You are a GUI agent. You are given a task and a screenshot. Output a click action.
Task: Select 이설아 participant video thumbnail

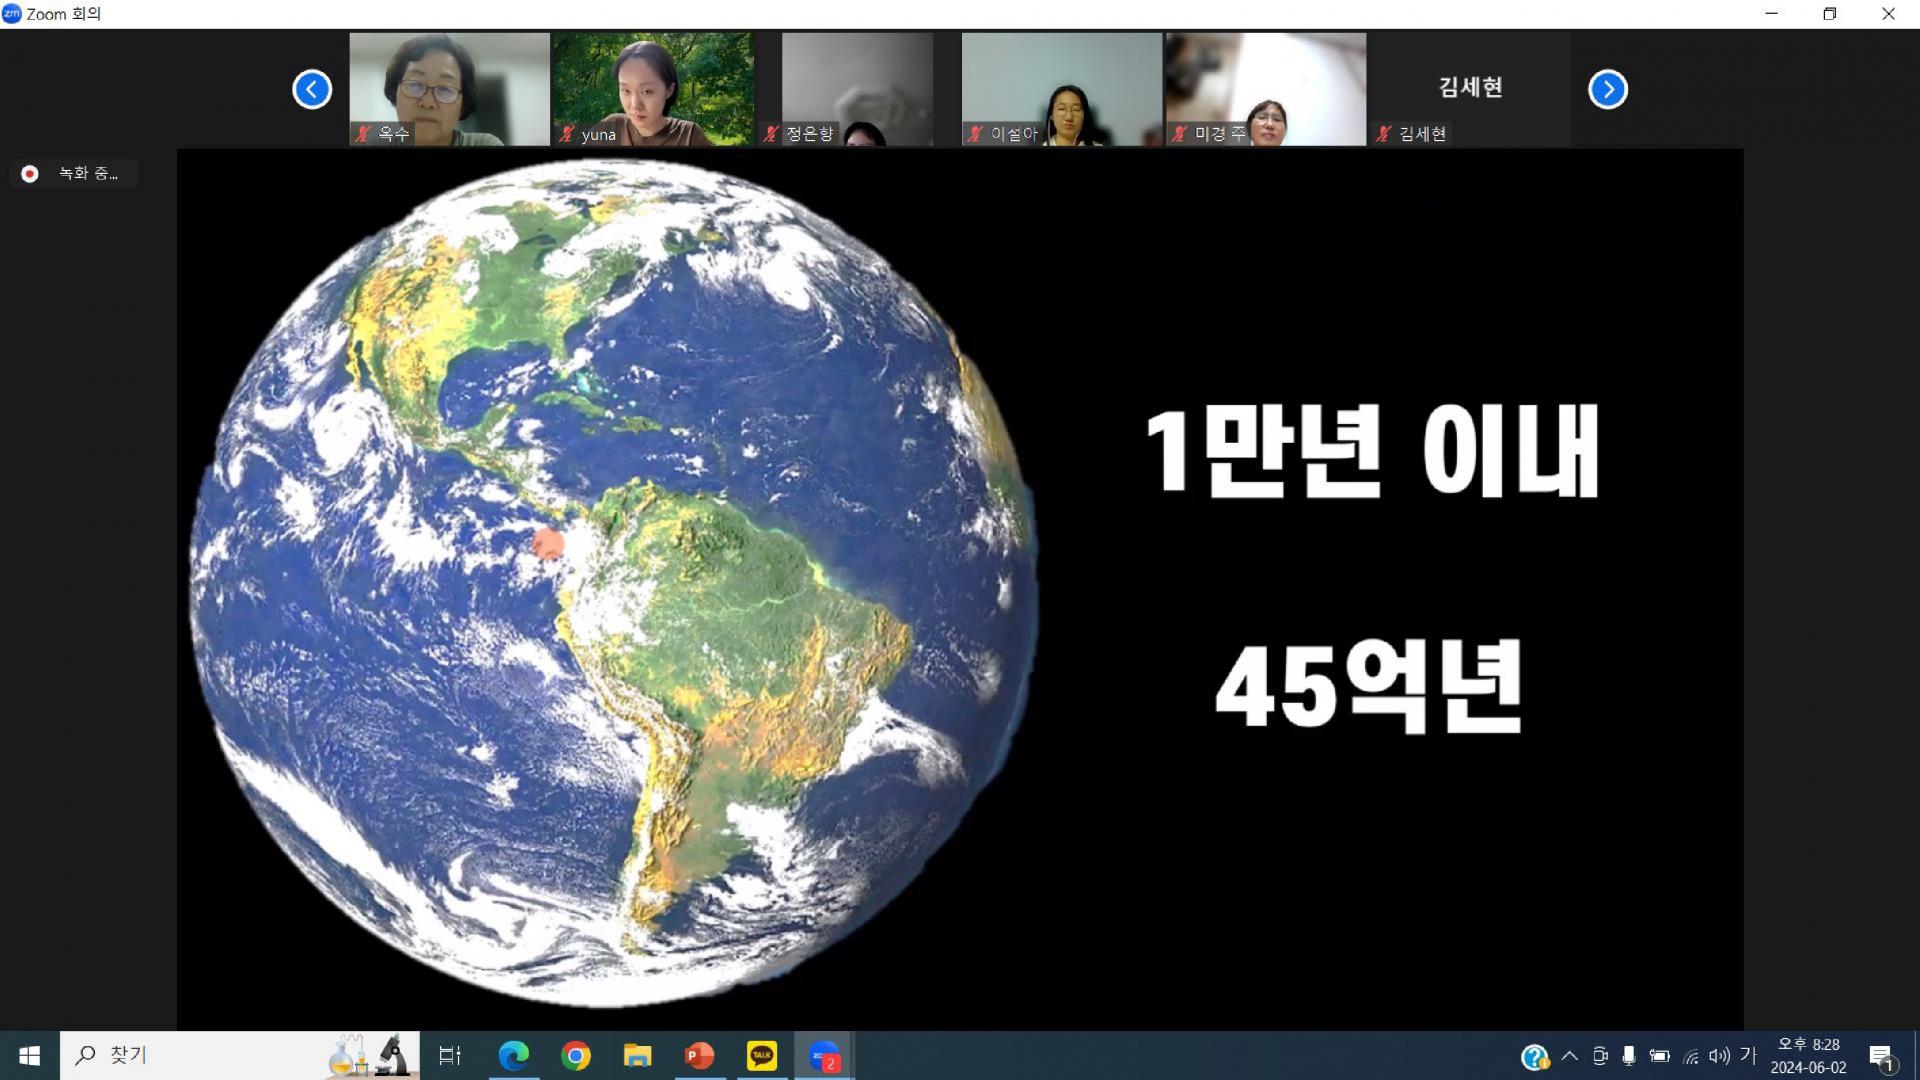pos(1061,88)
